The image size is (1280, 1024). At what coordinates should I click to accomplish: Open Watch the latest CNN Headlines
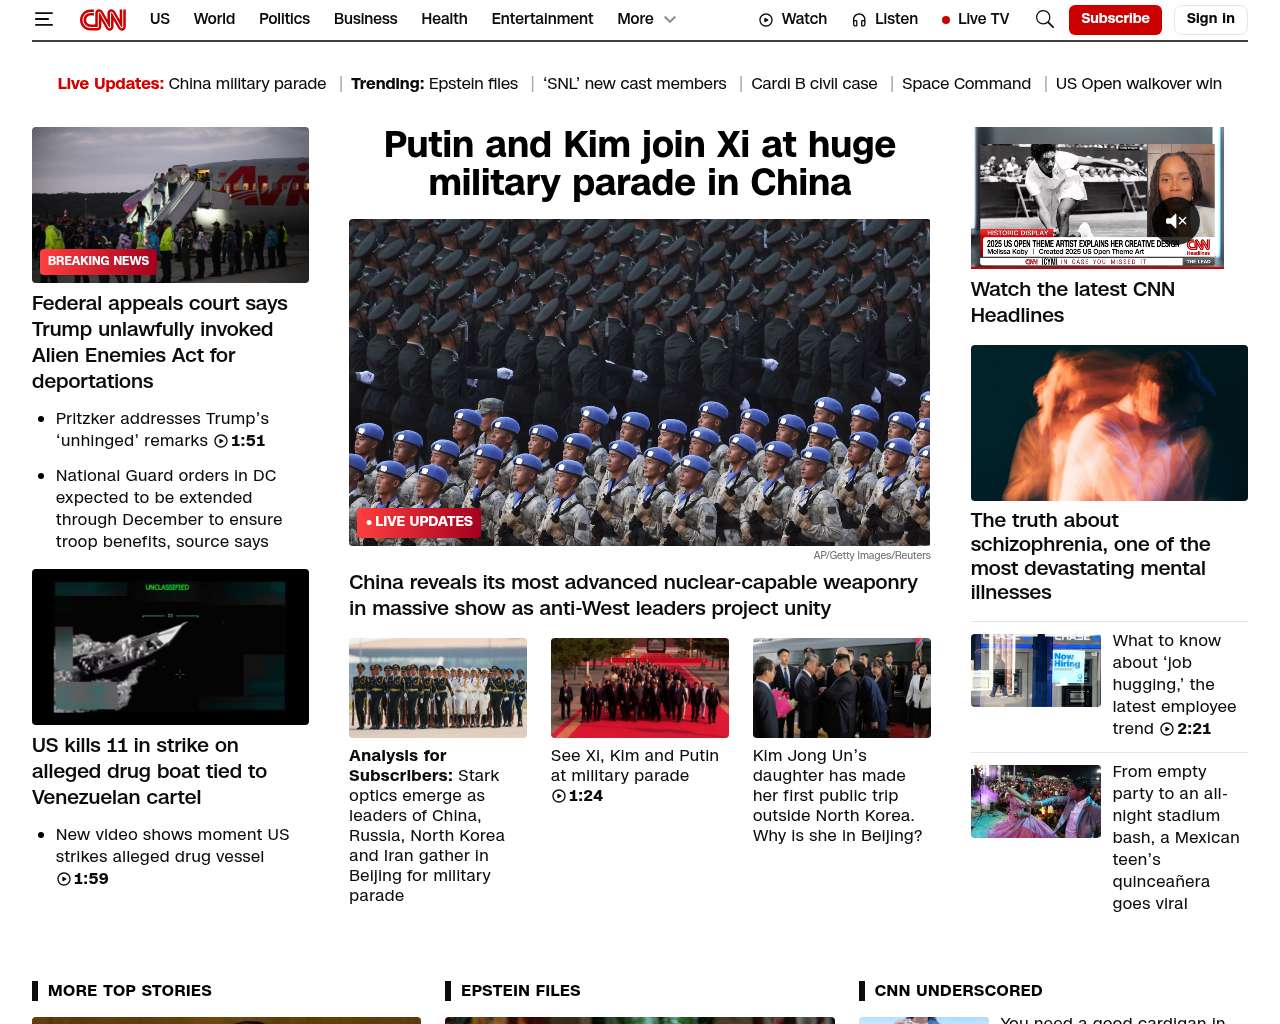coord(1072,302)
